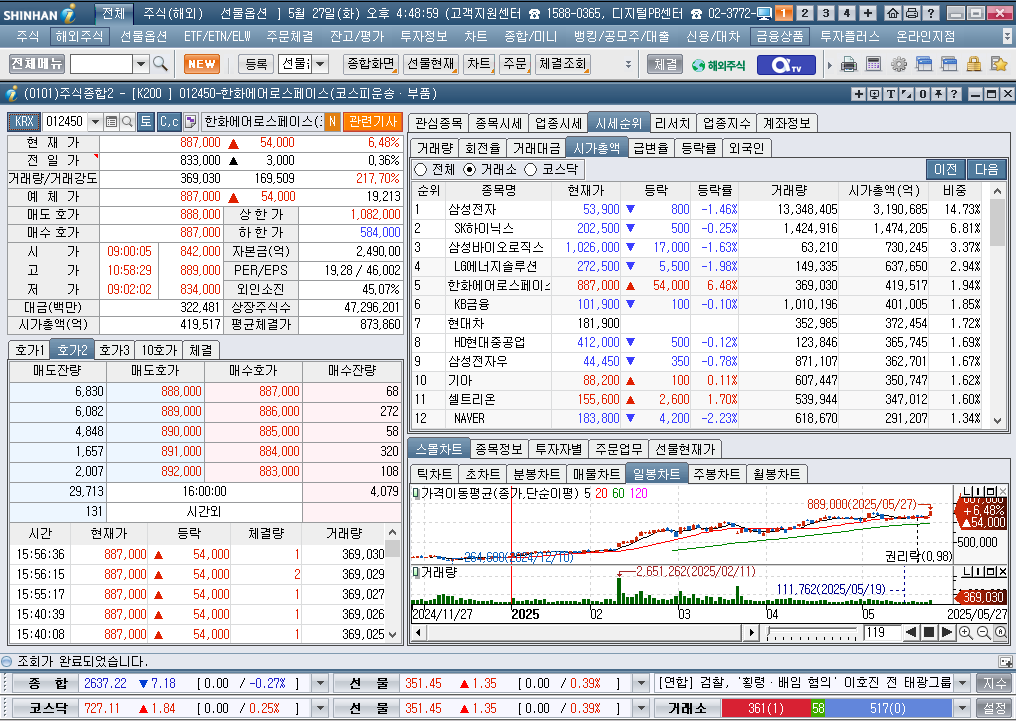Click the 이전 previous page button

point(945,169)
